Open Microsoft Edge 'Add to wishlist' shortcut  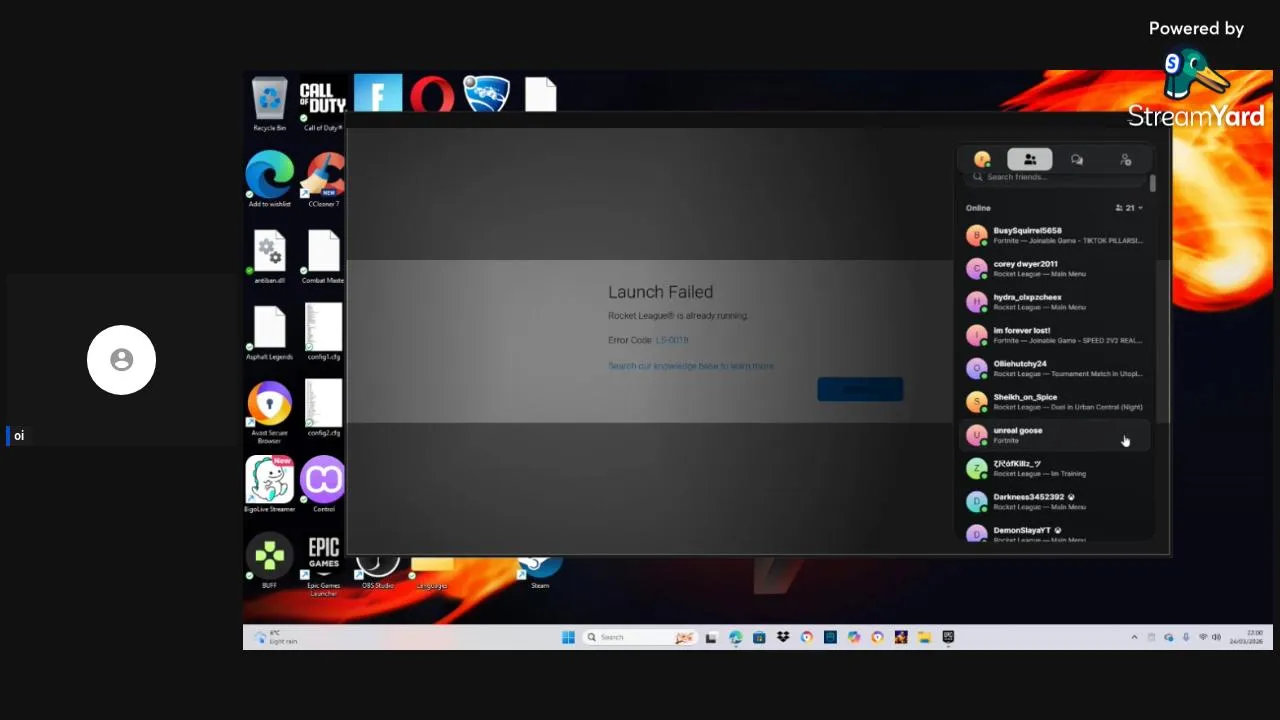[269, 180]
